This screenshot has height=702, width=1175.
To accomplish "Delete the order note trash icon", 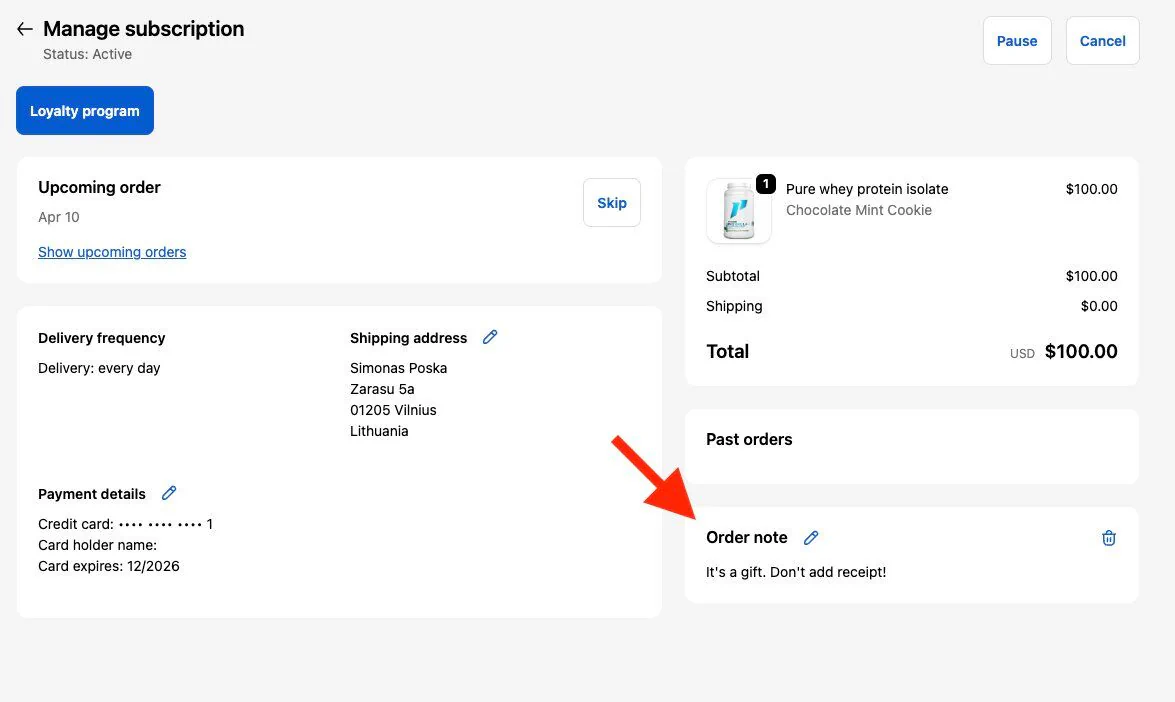I will 1109,537.
